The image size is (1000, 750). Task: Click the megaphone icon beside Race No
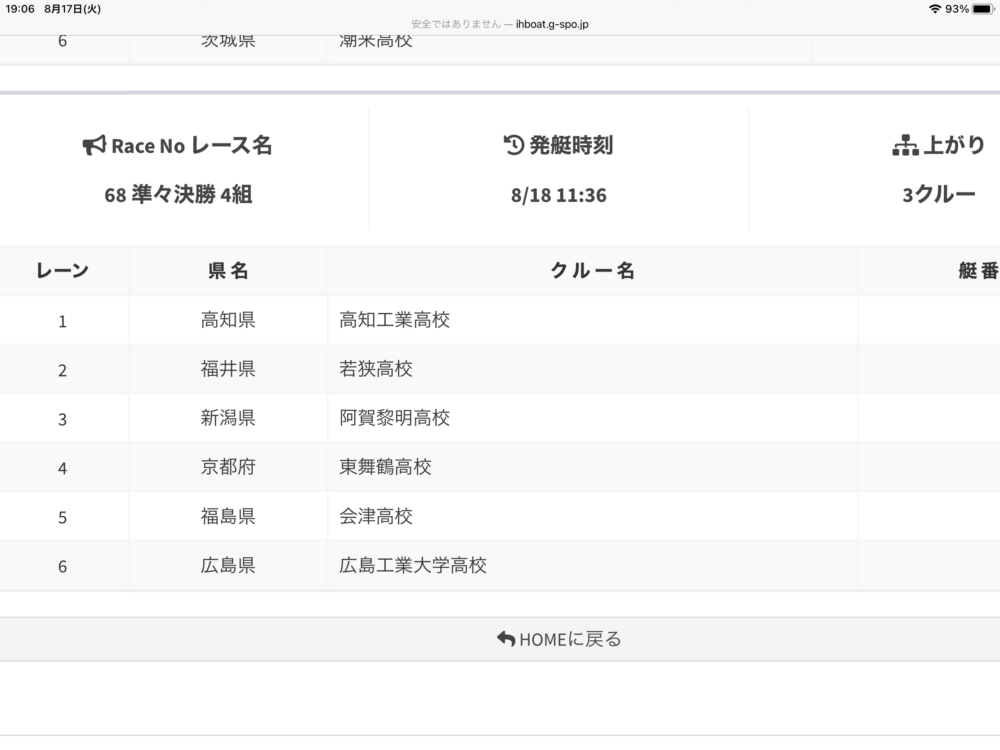tap(94, 146)
